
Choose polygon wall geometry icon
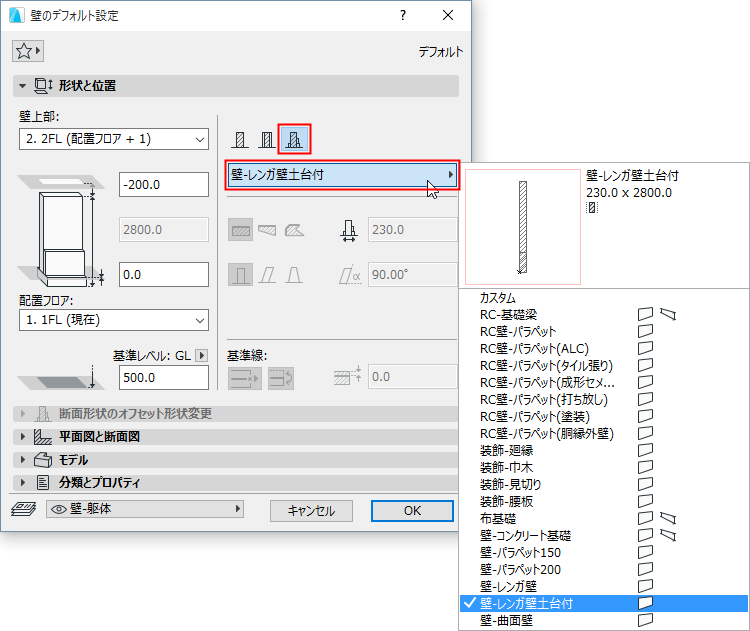(x=294, y=230)
